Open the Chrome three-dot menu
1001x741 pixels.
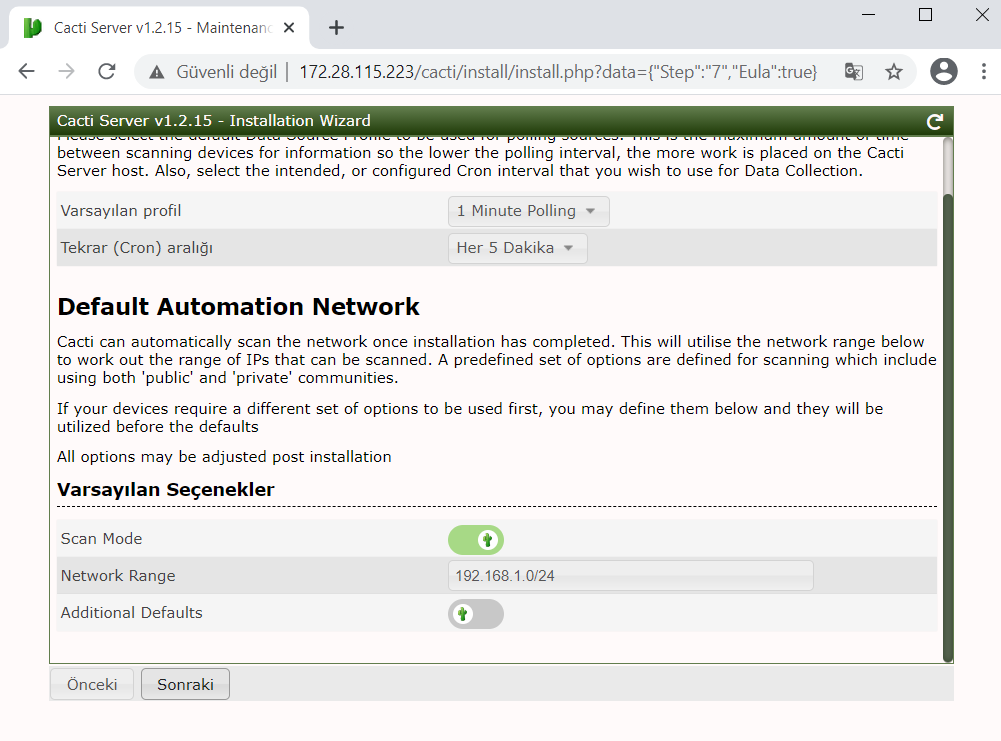[983, 71]
